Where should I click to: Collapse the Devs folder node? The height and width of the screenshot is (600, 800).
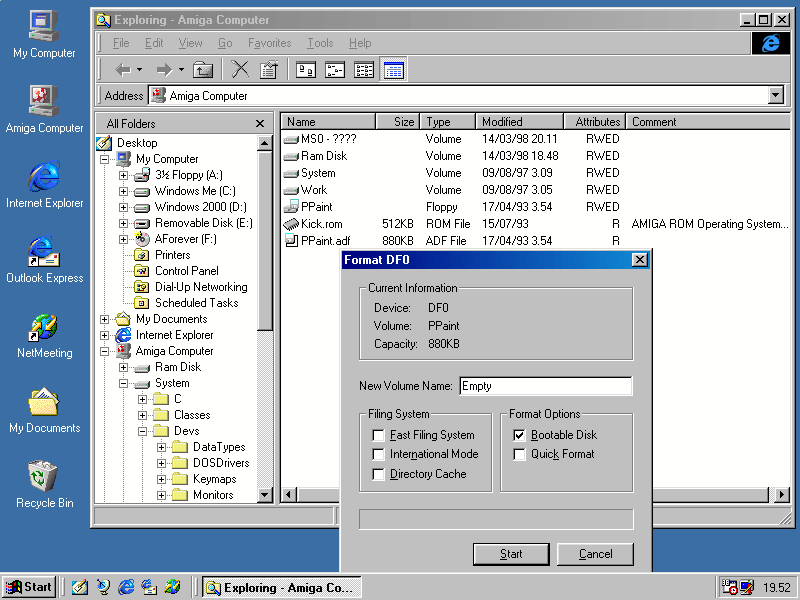pyautogui.click(x=142, y=431)
